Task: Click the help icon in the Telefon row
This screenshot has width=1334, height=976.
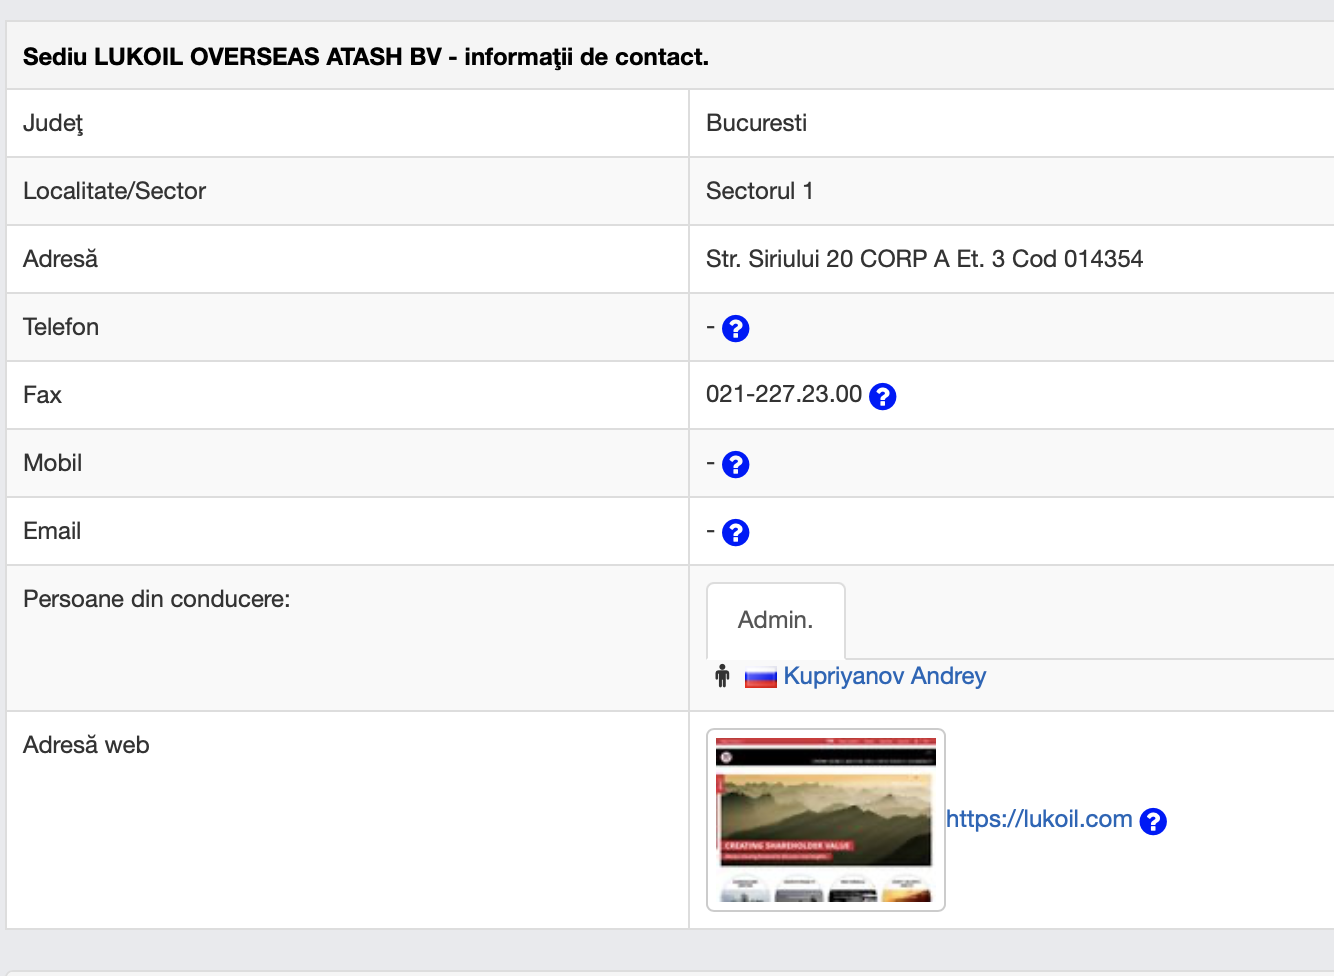Action: tap(735, 328)
